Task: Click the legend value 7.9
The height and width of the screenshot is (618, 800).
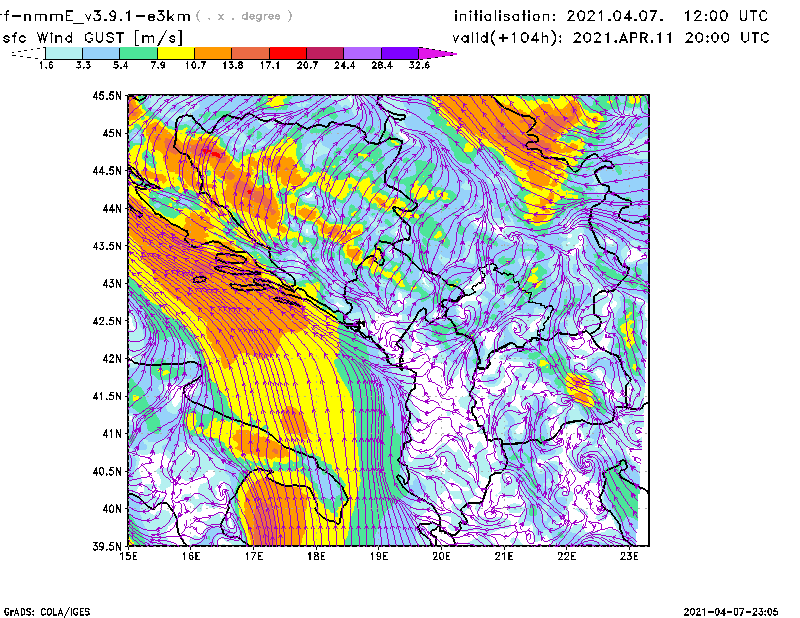Action: (x=158, y=65)
